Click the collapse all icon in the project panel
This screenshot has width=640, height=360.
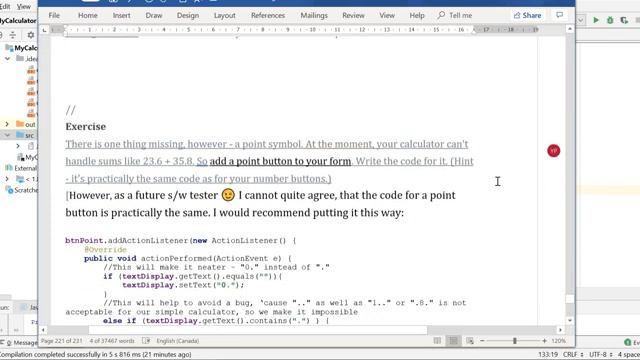click(13, 35)
